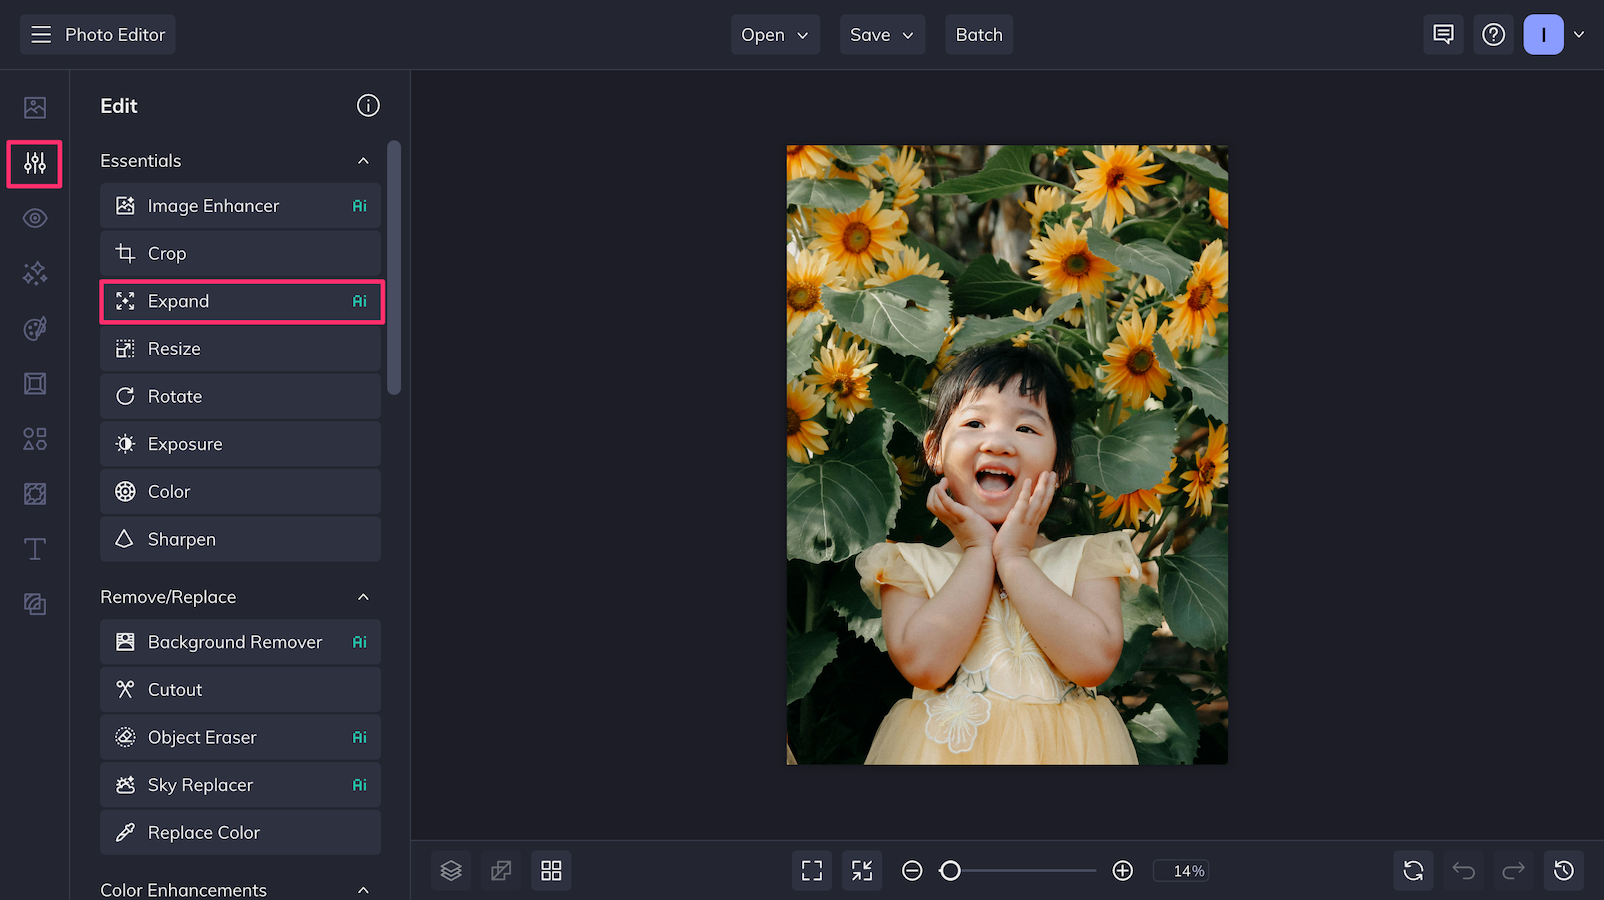The width and height of the screenshot is (1604, 900).
Task: Expand the Color Enhancements section
Action: point(363,889)
